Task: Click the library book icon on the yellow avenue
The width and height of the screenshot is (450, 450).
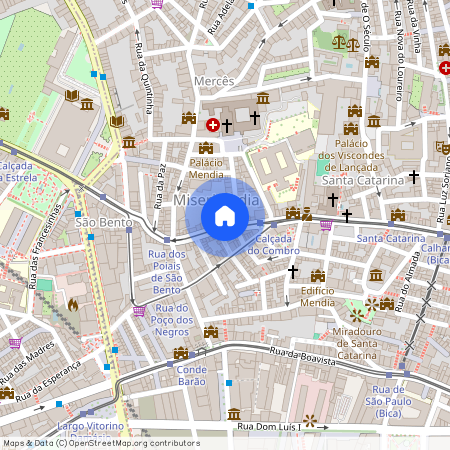Action: 117,121
